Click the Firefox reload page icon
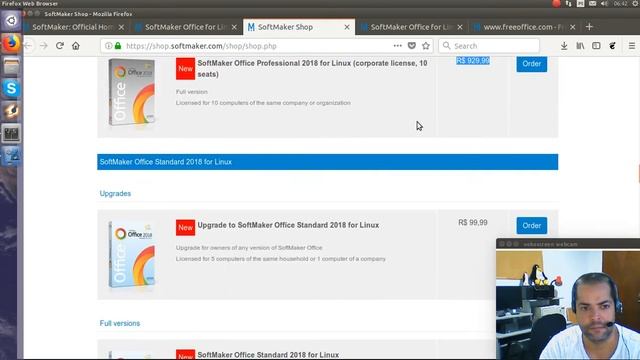The height and width of the screenshot is (360, 640). click(x=60, y=46)
